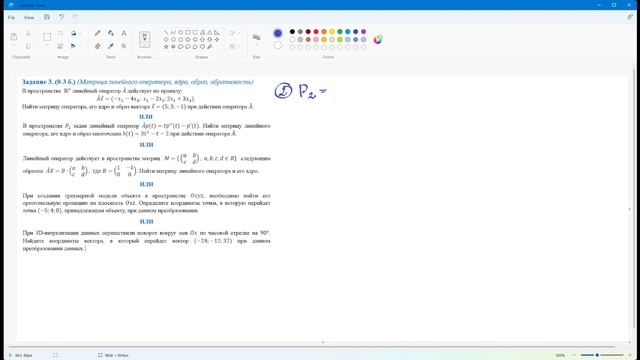Choose the black color swatch

pyautogui.click(x=292, y=31)
